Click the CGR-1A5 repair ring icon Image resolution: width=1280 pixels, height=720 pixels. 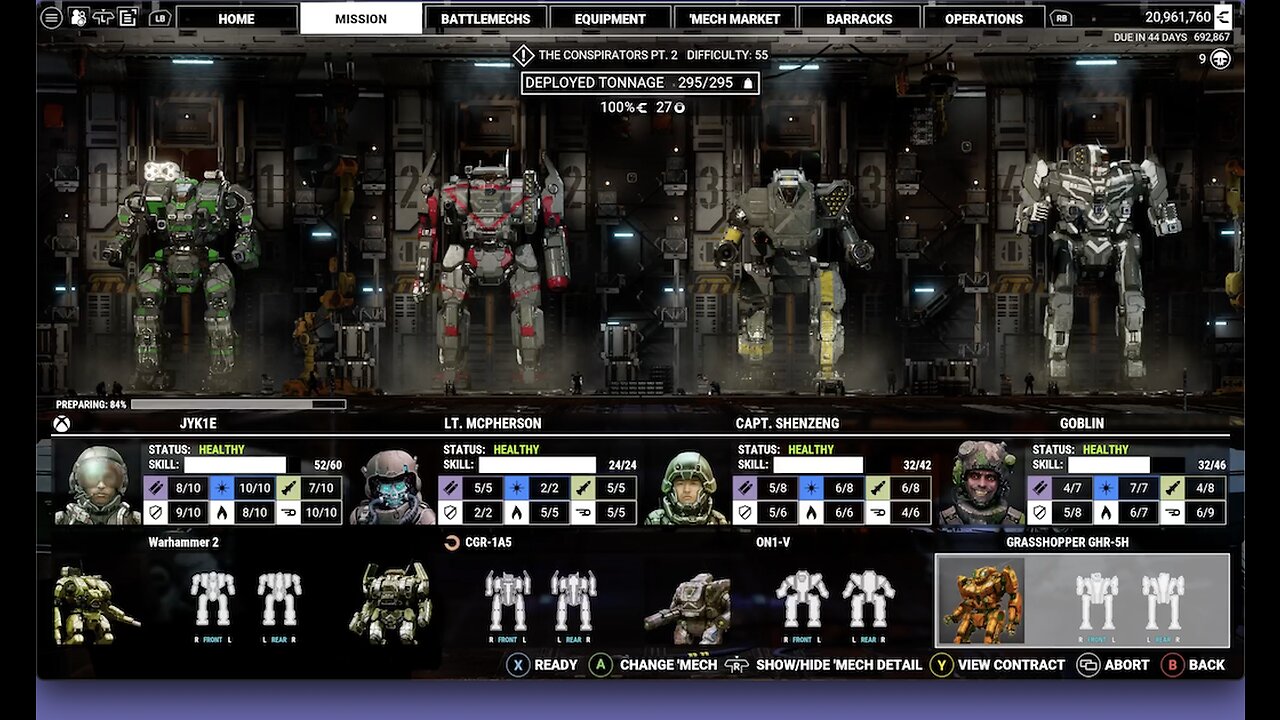click(452, 543)
